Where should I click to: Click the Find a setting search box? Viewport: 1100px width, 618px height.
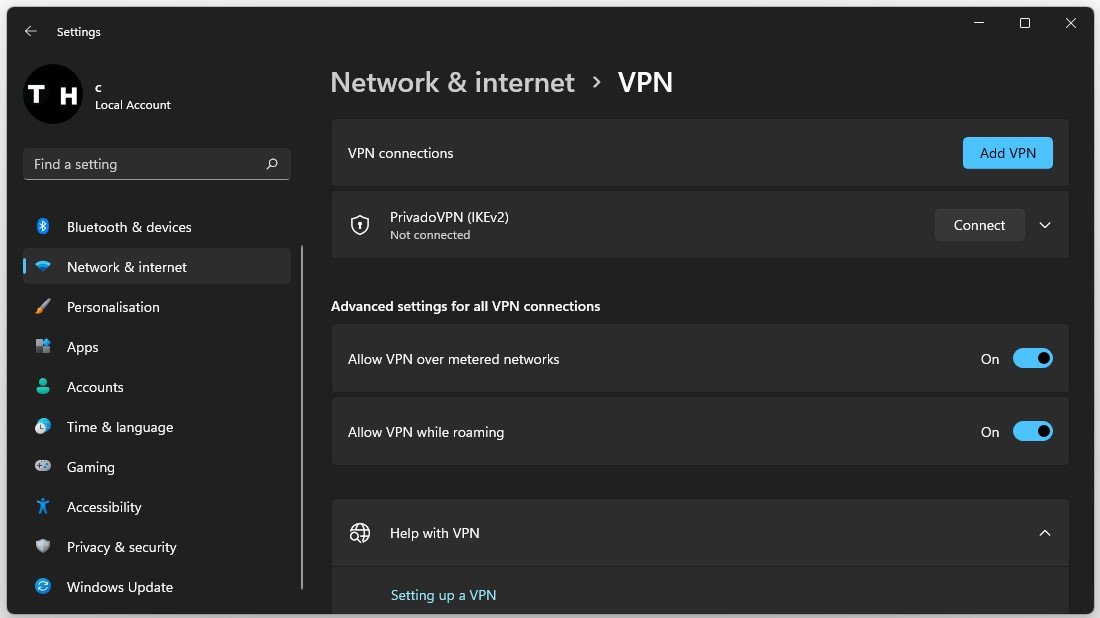pos(145,164)
